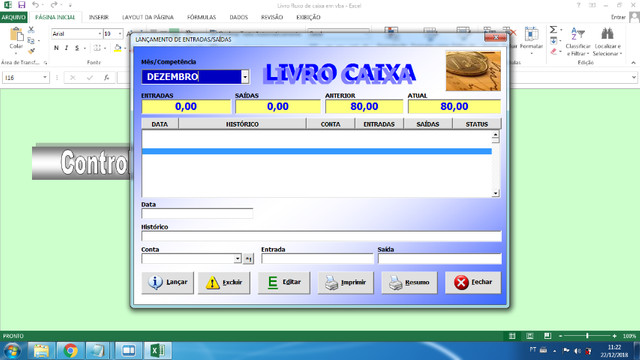This screenshot has height=360, width=640.
Task: Click the list scrollbar up arrow
Action: click(x=496, y=135)
